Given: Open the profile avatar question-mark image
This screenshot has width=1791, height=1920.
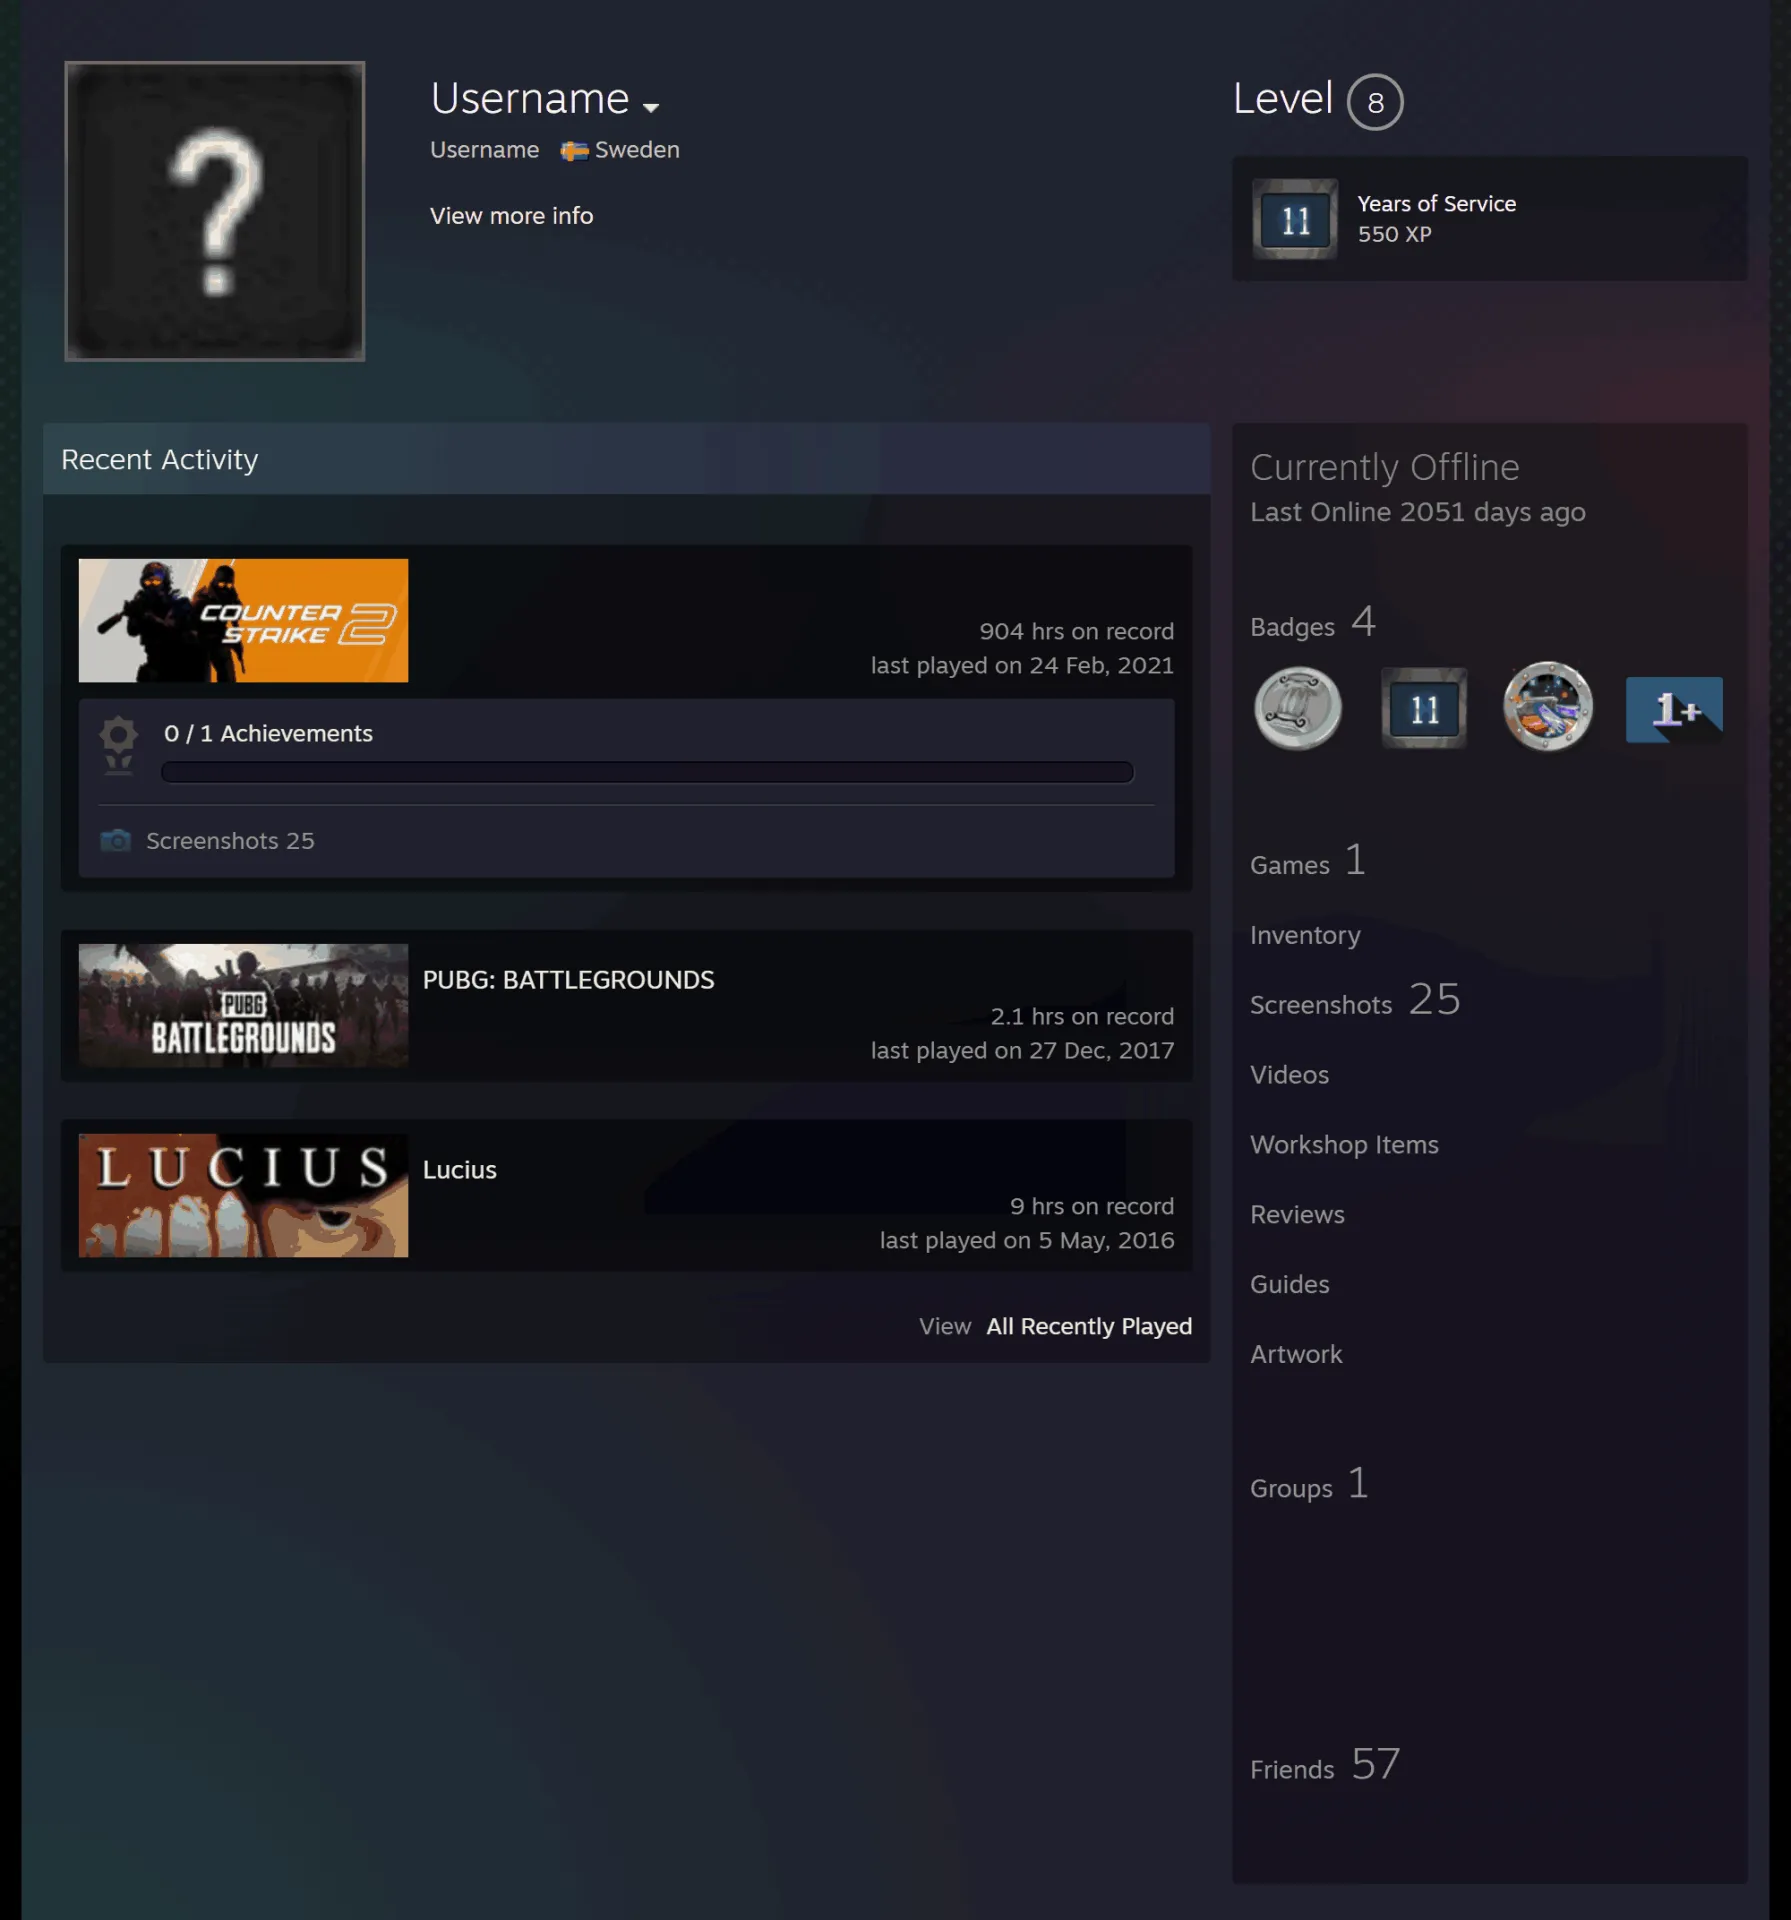Looking at the screenshot, I should pos(215,211).
